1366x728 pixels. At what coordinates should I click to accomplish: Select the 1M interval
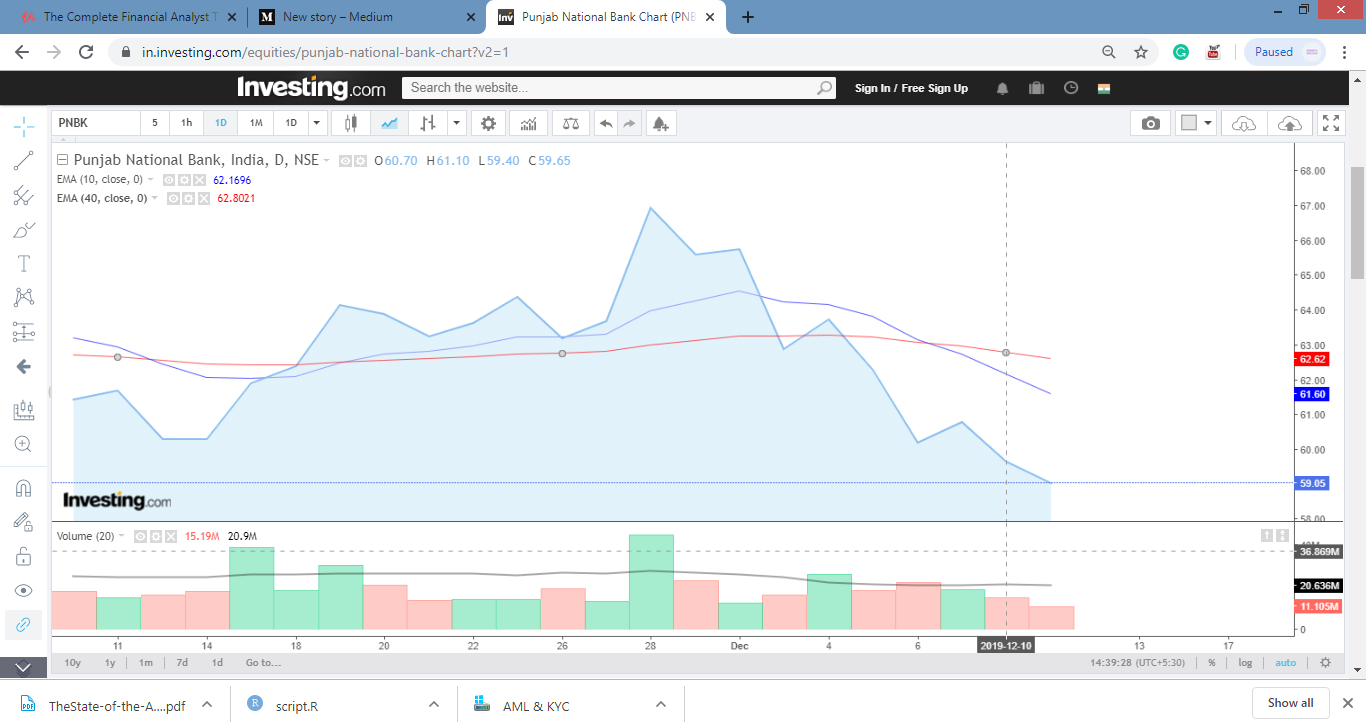click(x=256, y=123)
